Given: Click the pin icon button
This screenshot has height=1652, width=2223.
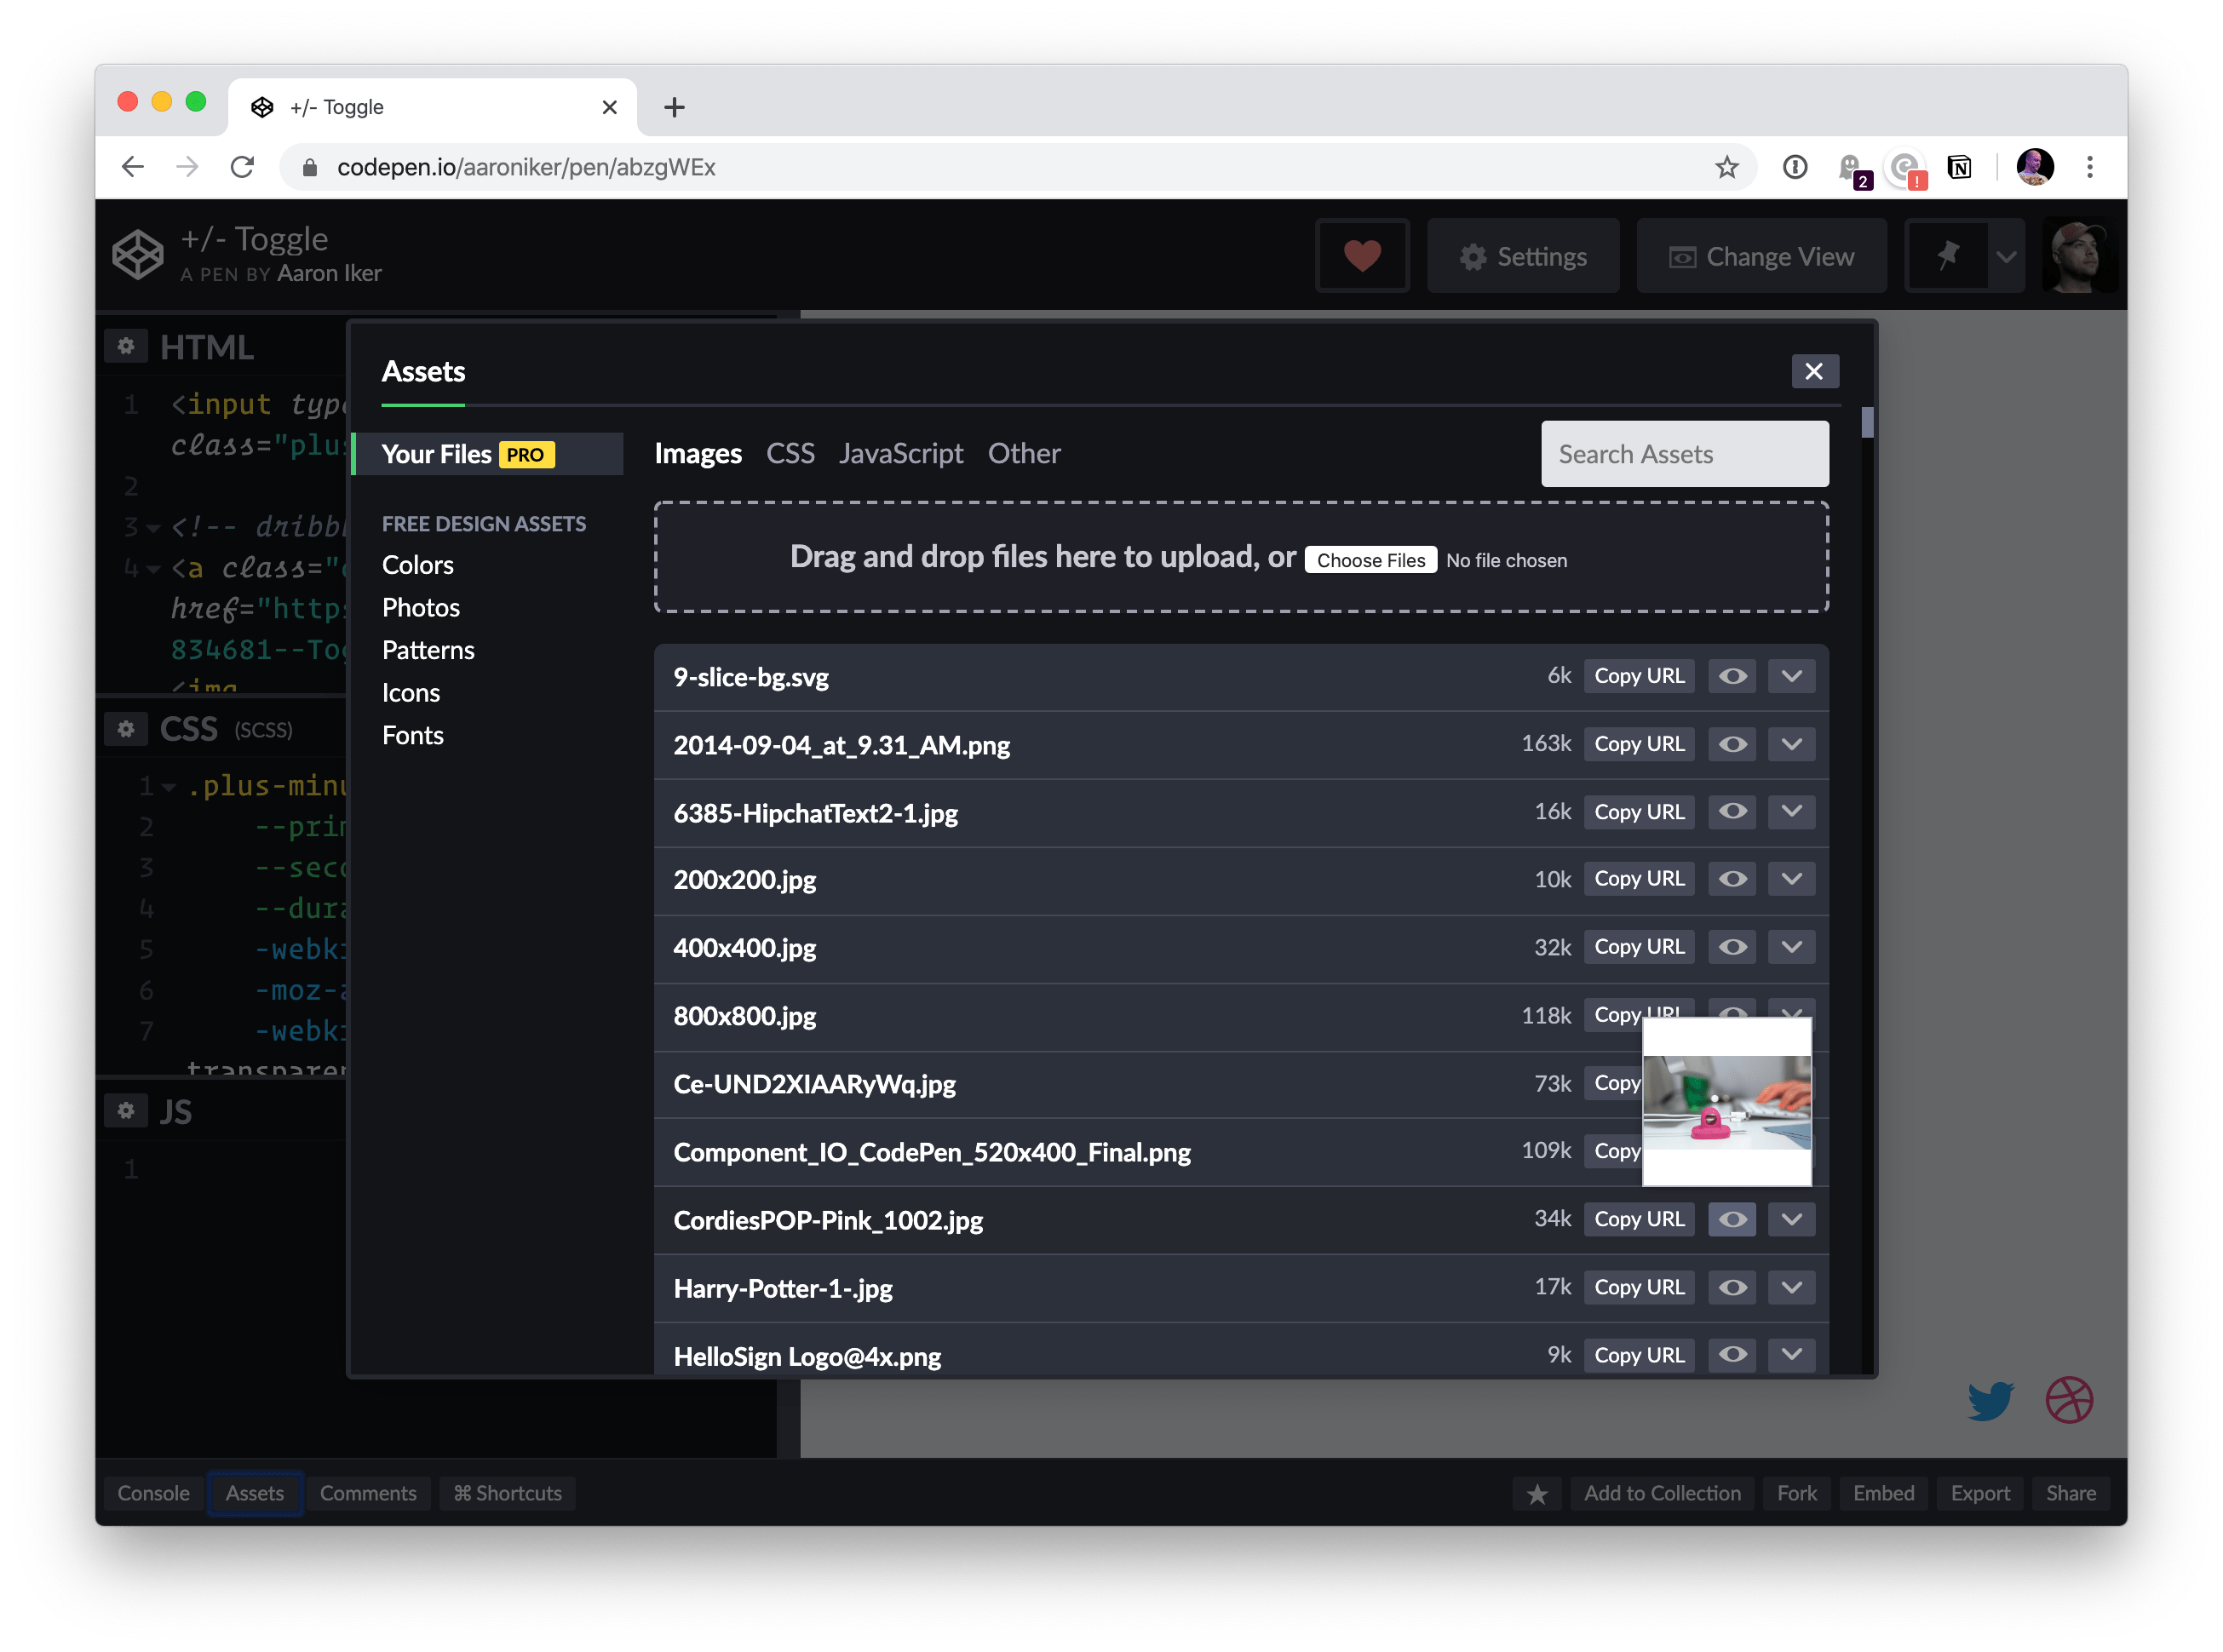Looking at the screenshot, I should 1947,257.
